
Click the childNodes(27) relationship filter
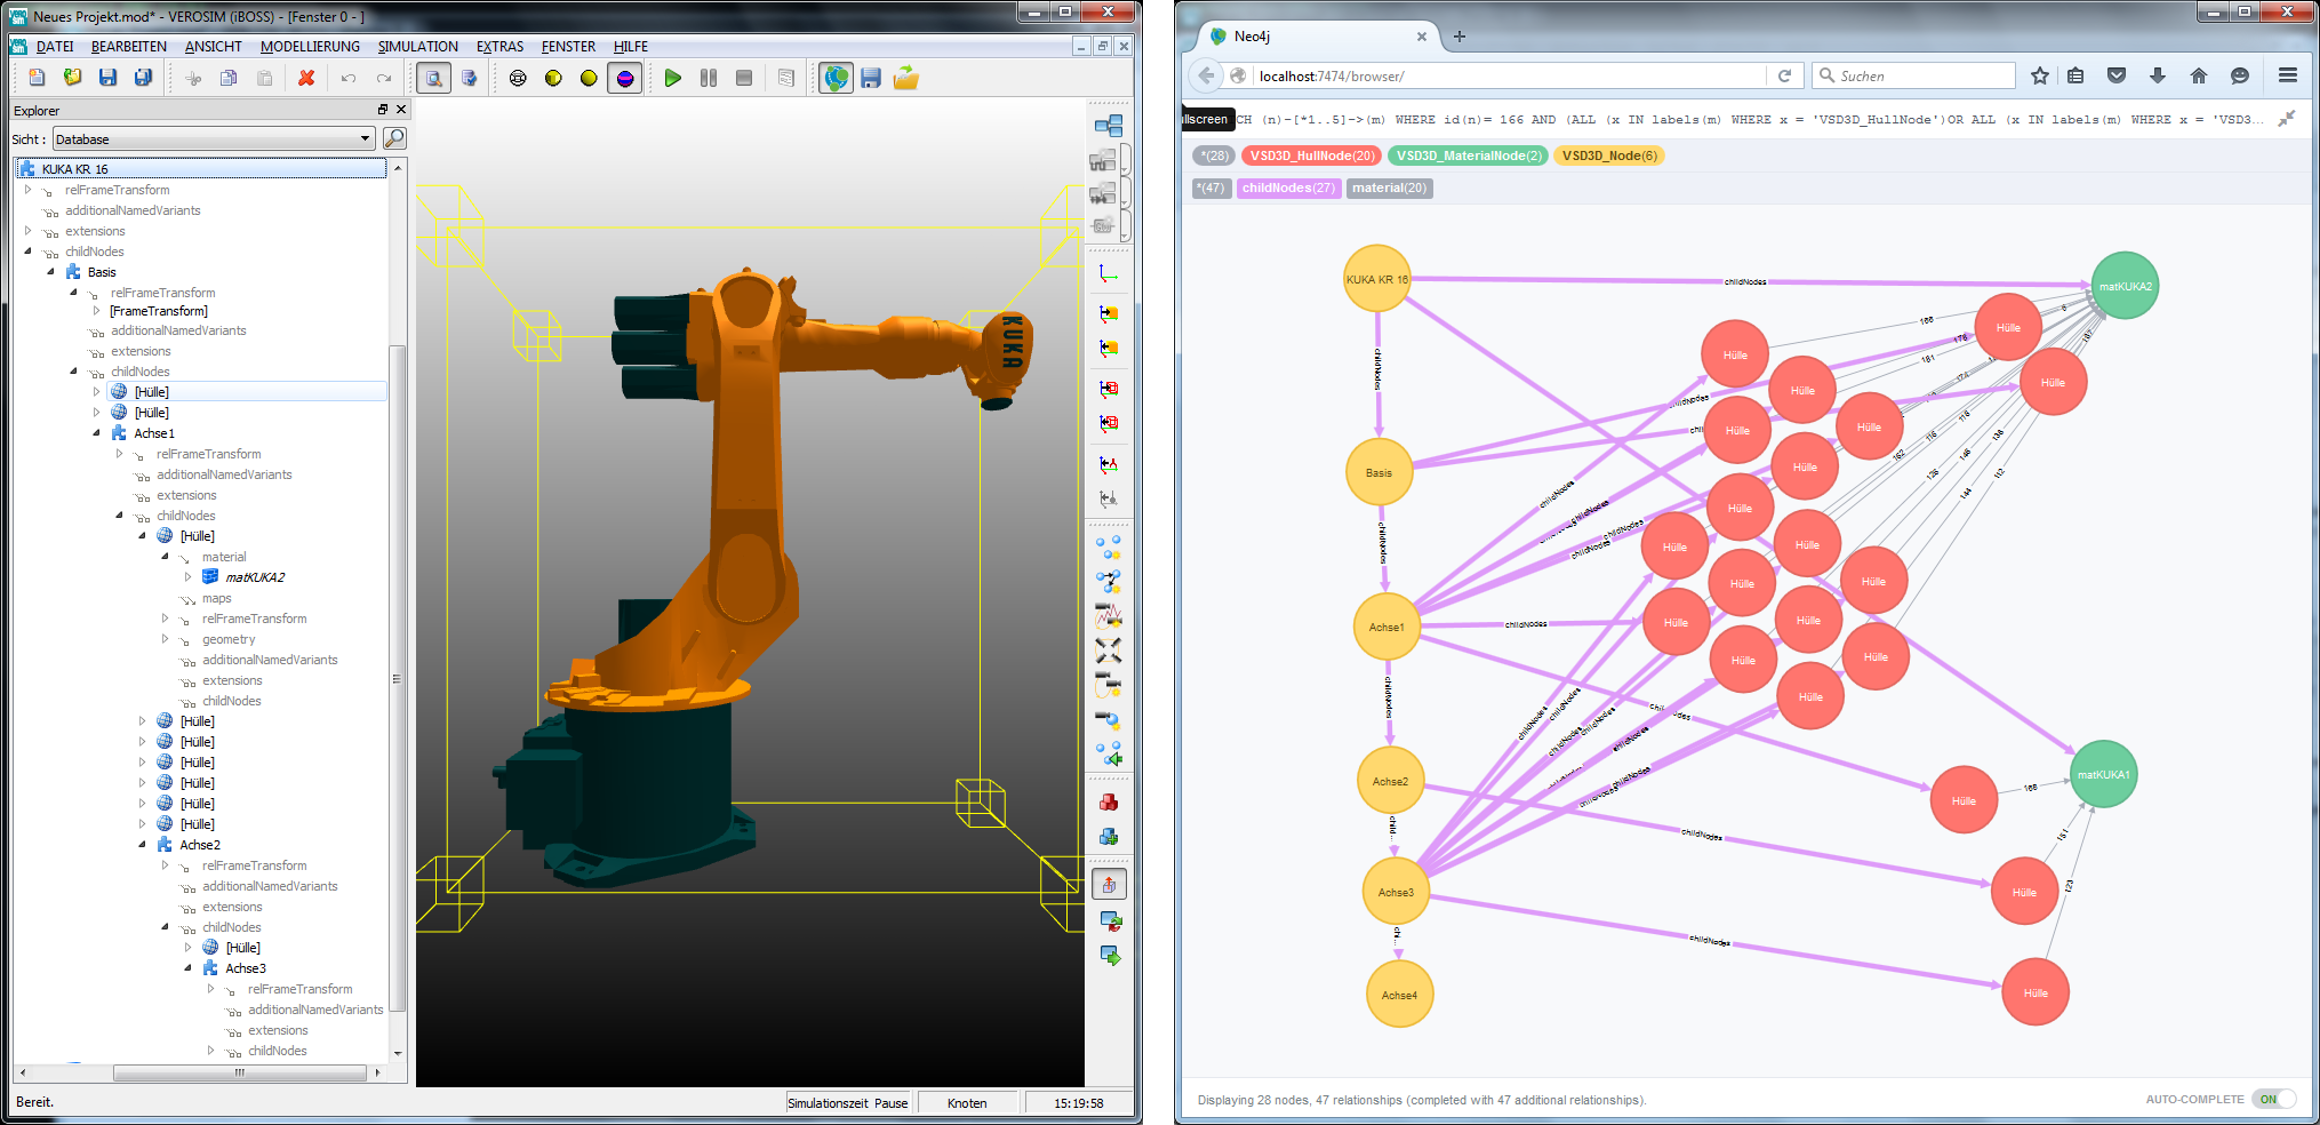tap(1288, 187)
